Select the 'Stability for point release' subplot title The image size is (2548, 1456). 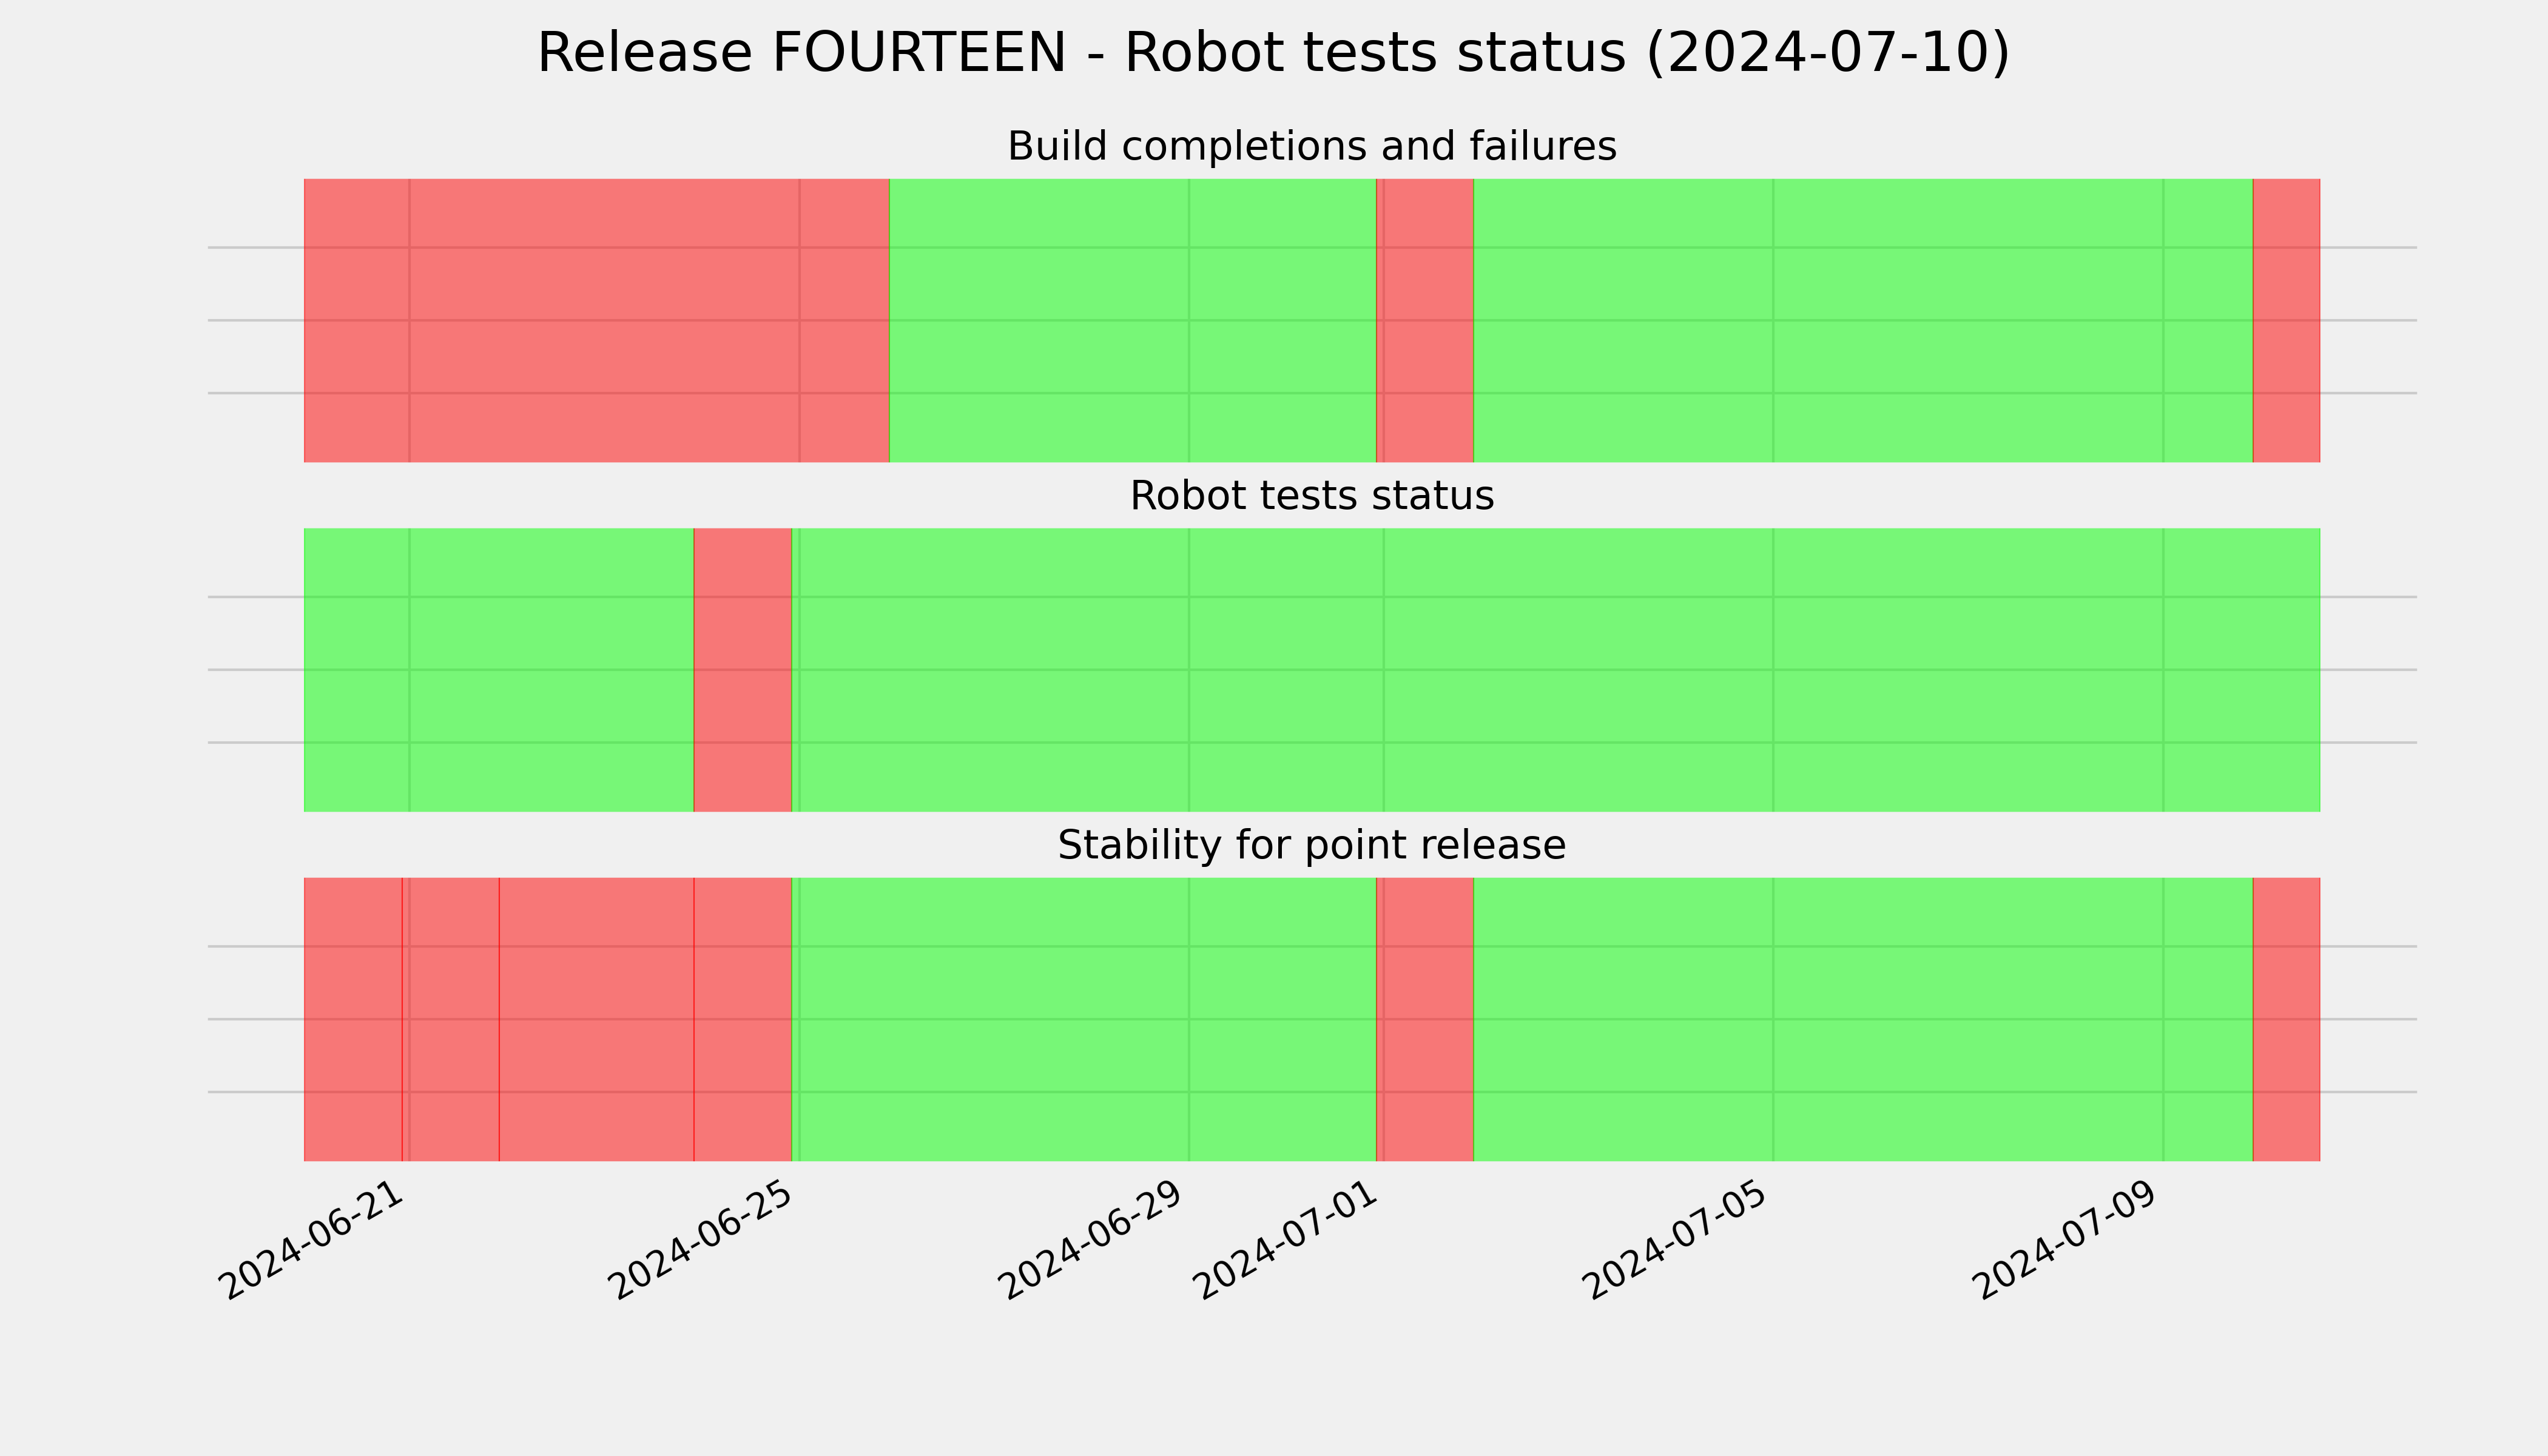click(1311, 846)
